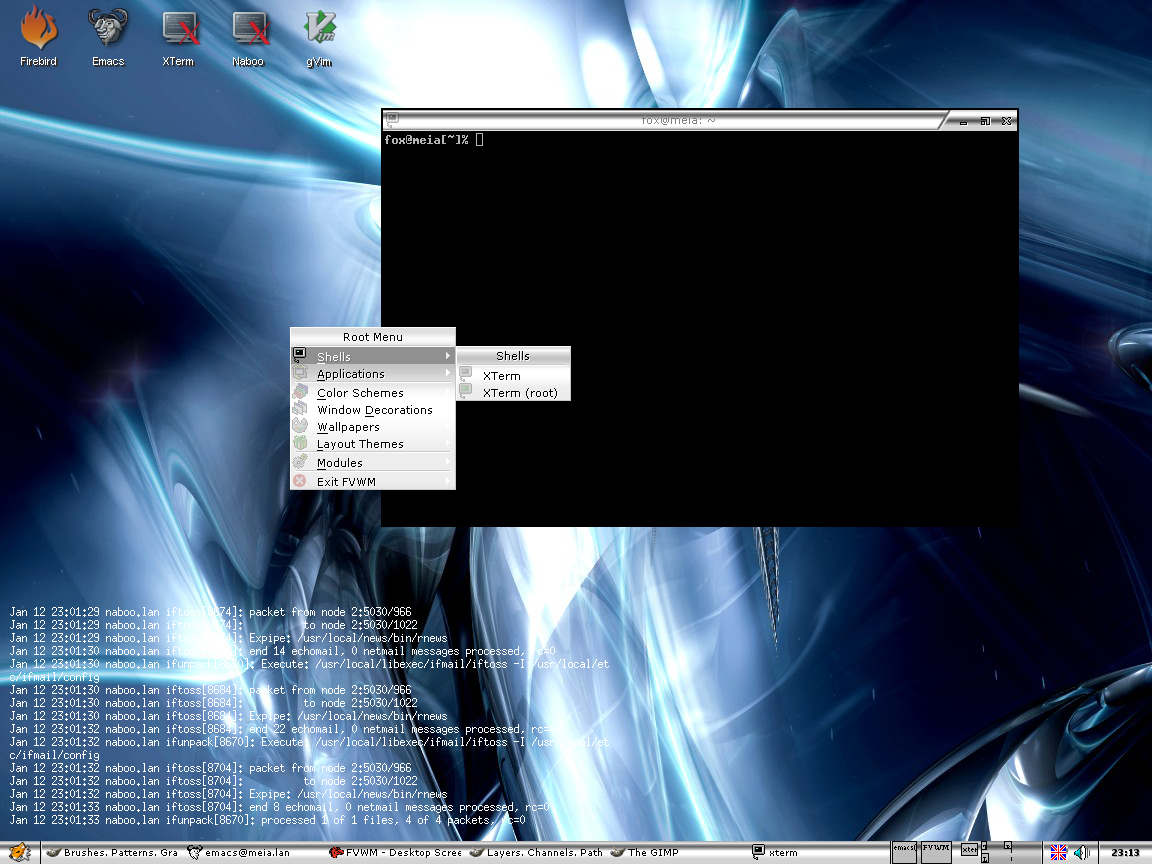The image size is (1152, 864).
Task: Expand the Exit FVWM submenu arrow
Action: pos(447,481)
